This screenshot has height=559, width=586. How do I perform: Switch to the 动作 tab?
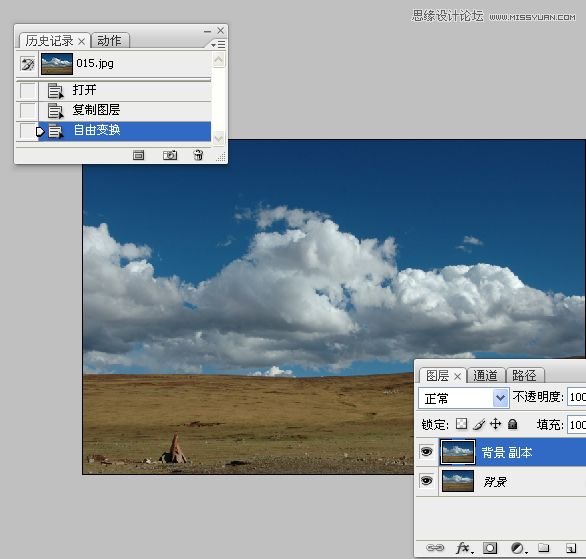110,40
